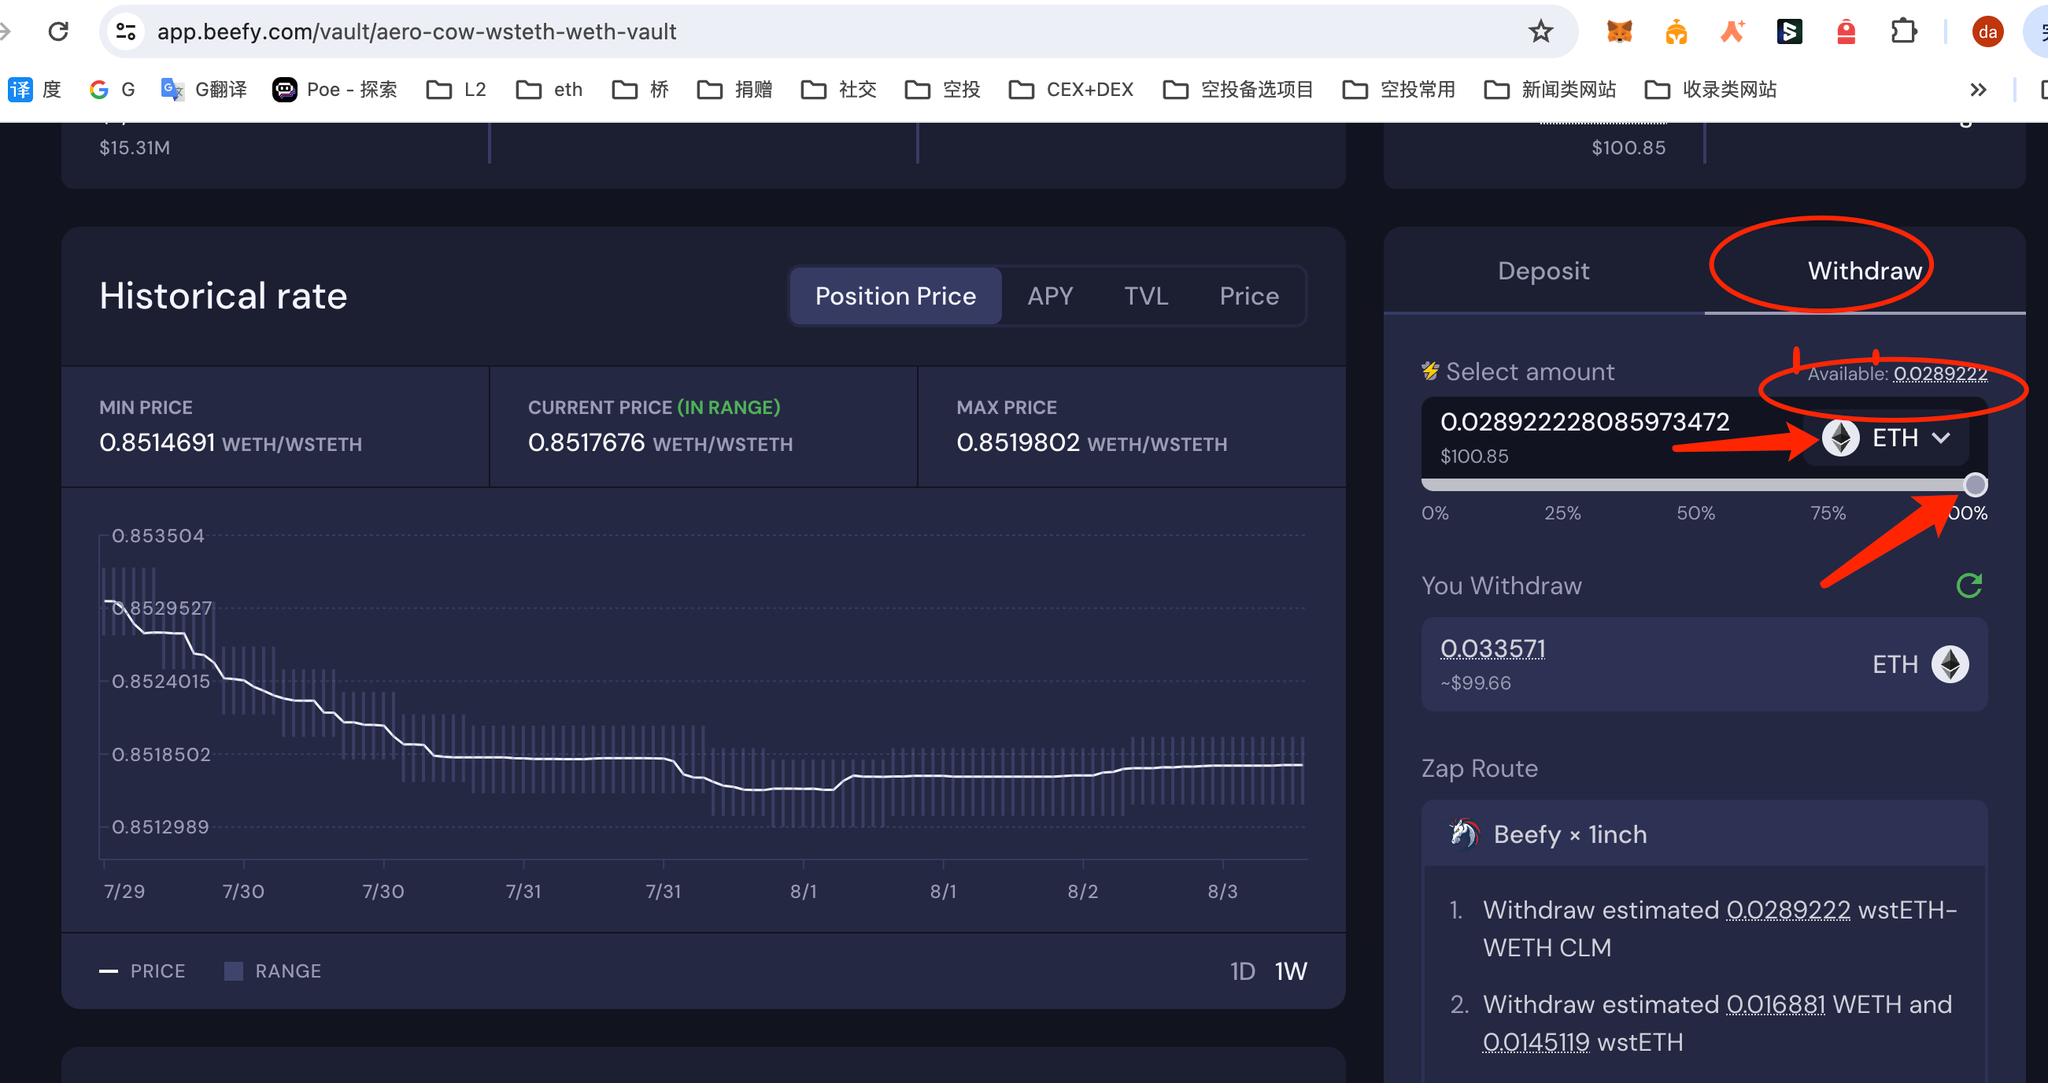
Task: Toggle RANGE legend on chart
Action: tap(273, 971)
